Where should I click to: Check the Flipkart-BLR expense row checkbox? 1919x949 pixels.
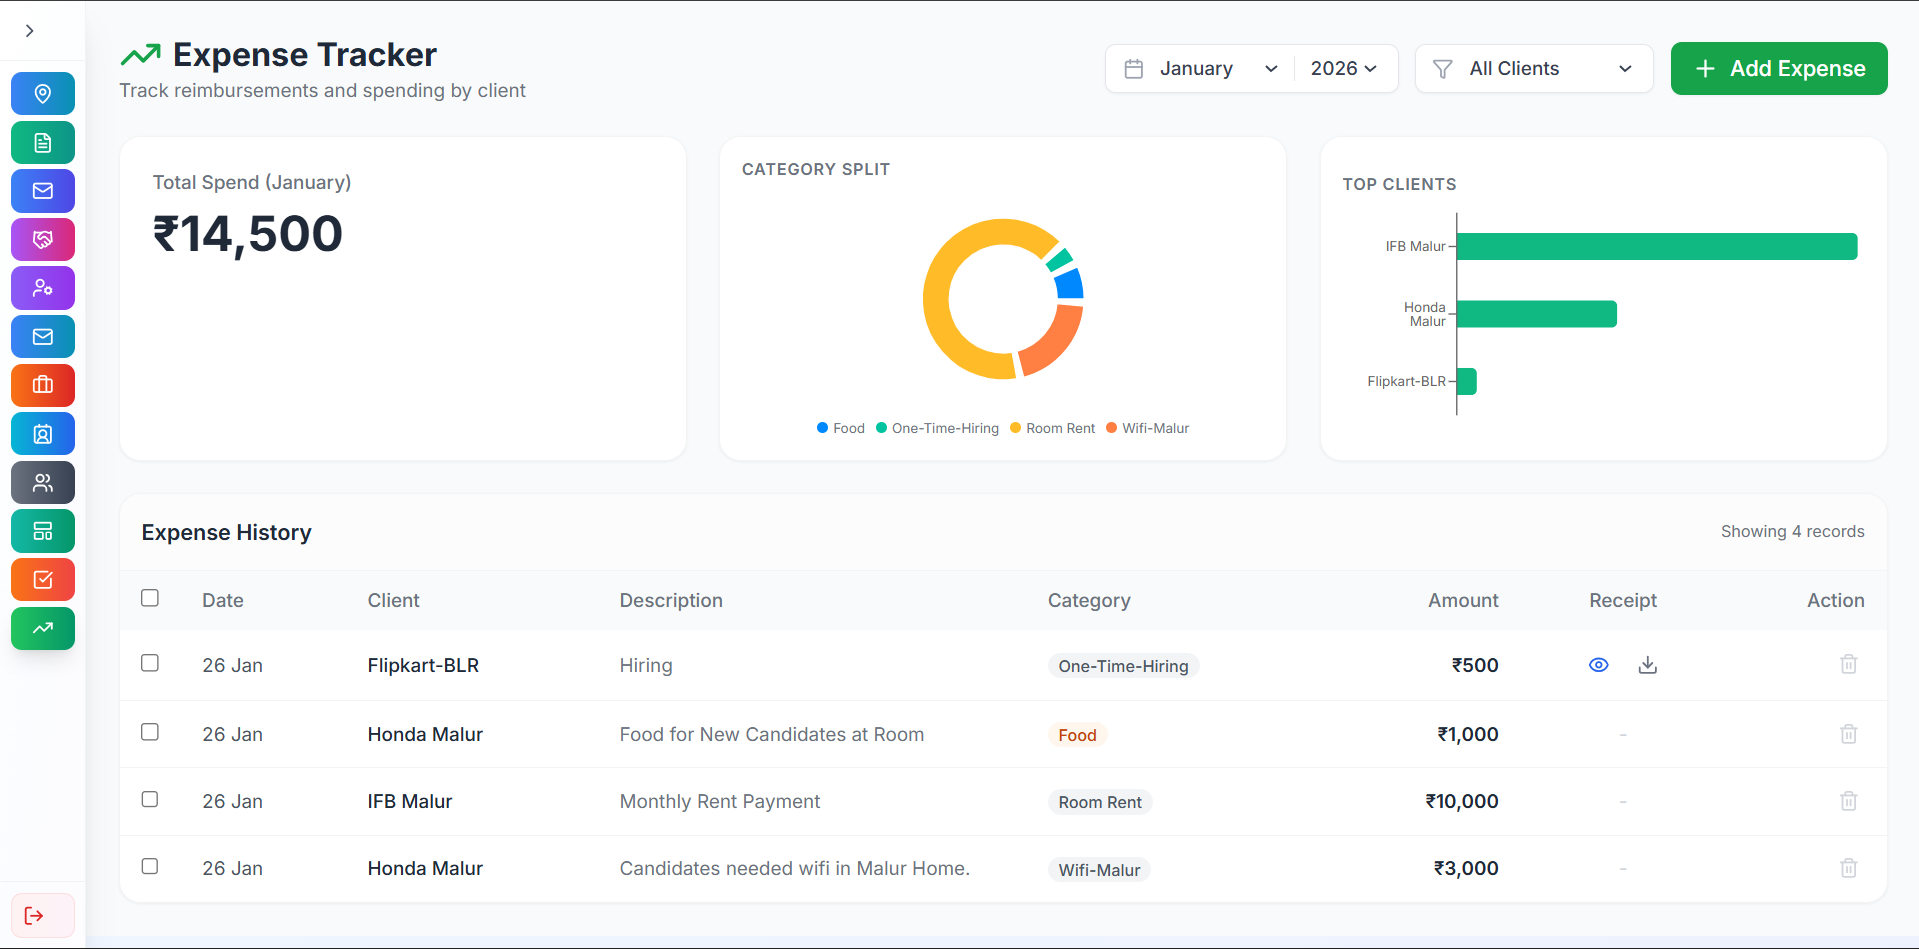pos(150,663)
